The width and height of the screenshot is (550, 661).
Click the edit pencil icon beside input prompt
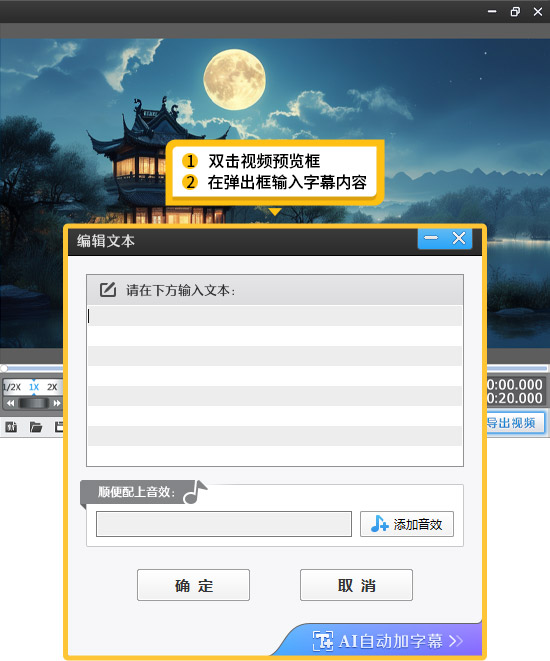(x=107, y=290)
